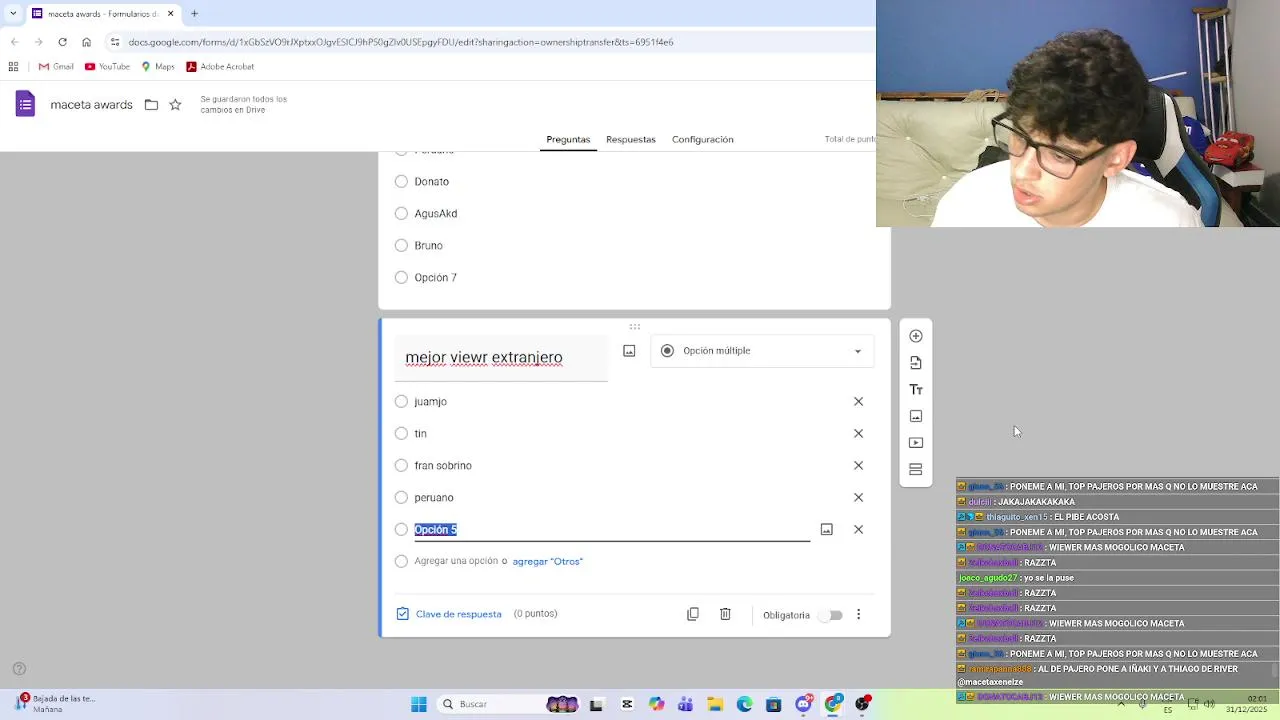Image resolution: width=1280 pixels, height=720 pixels.
Task: Click the AgusAkd option text
Action: (x=436, y=214)
